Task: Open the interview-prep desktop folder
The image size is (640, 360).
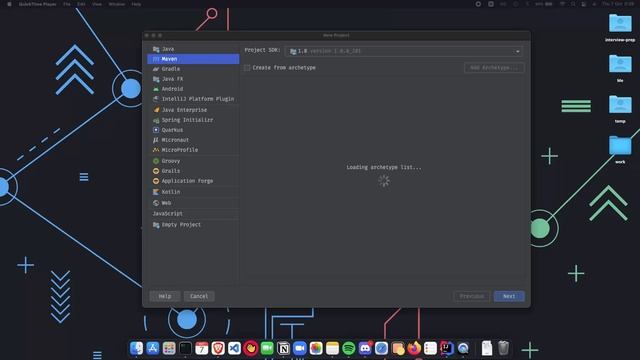Action: pos(620,27)
